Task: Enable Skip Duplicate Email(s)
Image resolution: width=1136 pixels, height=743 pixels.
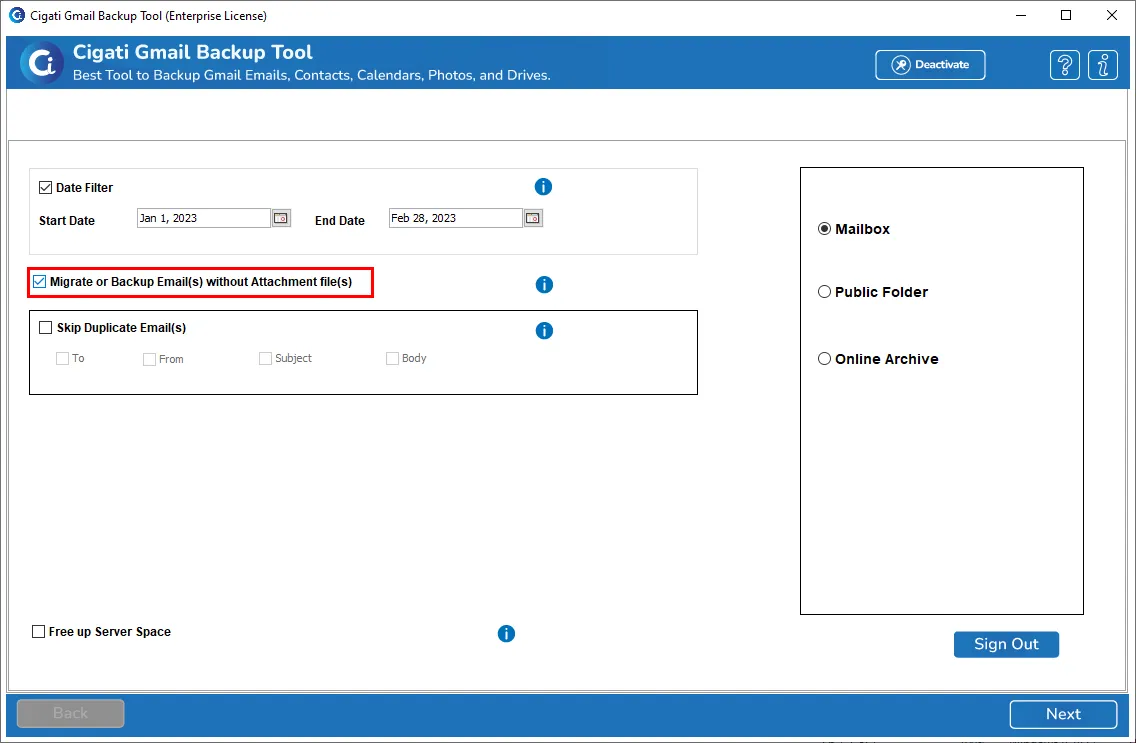Action: coord(46,328)
